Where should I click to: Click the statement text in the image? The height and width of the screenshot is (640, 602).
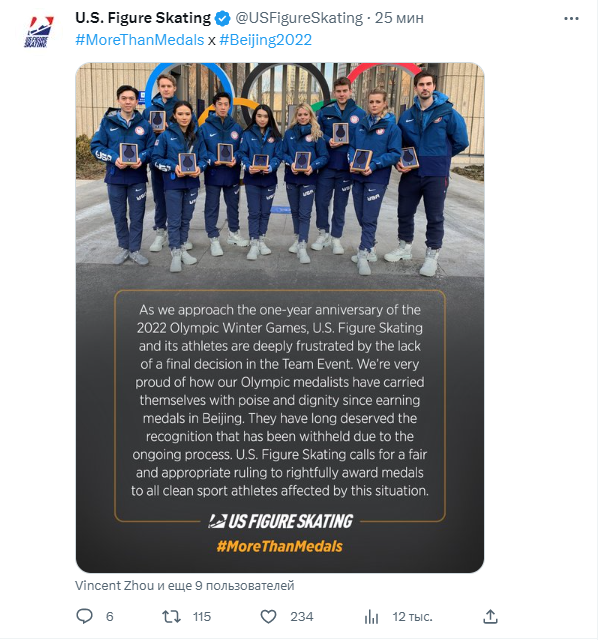(280, 400)
